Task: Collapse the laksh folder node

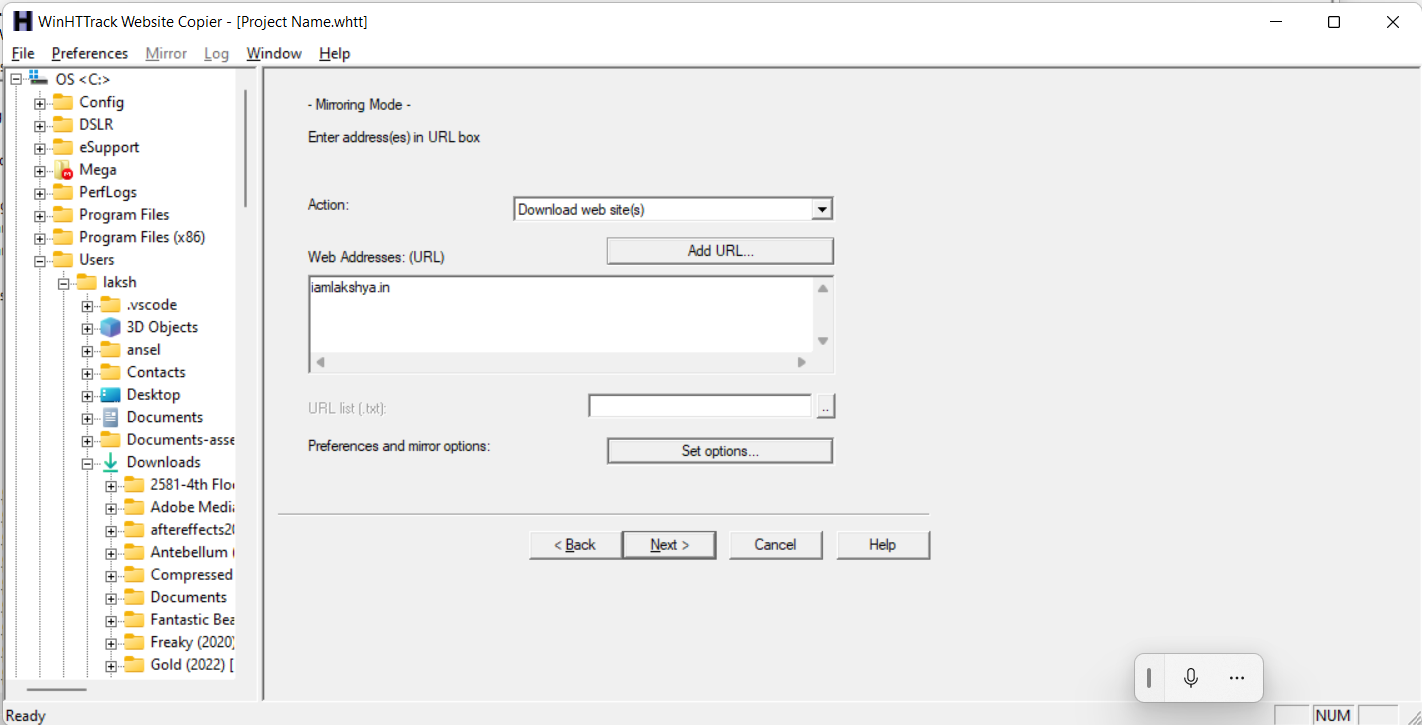Action: pos(63,283)
